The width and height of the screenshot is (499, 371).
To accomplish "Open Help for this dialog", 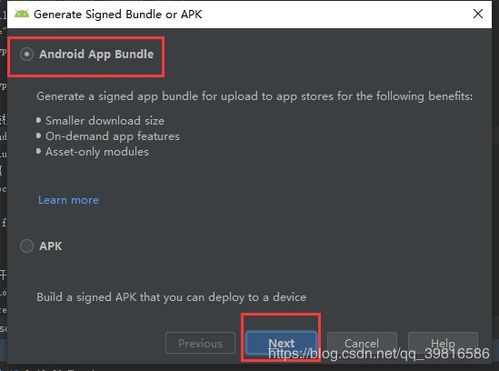I will point(443,343).
